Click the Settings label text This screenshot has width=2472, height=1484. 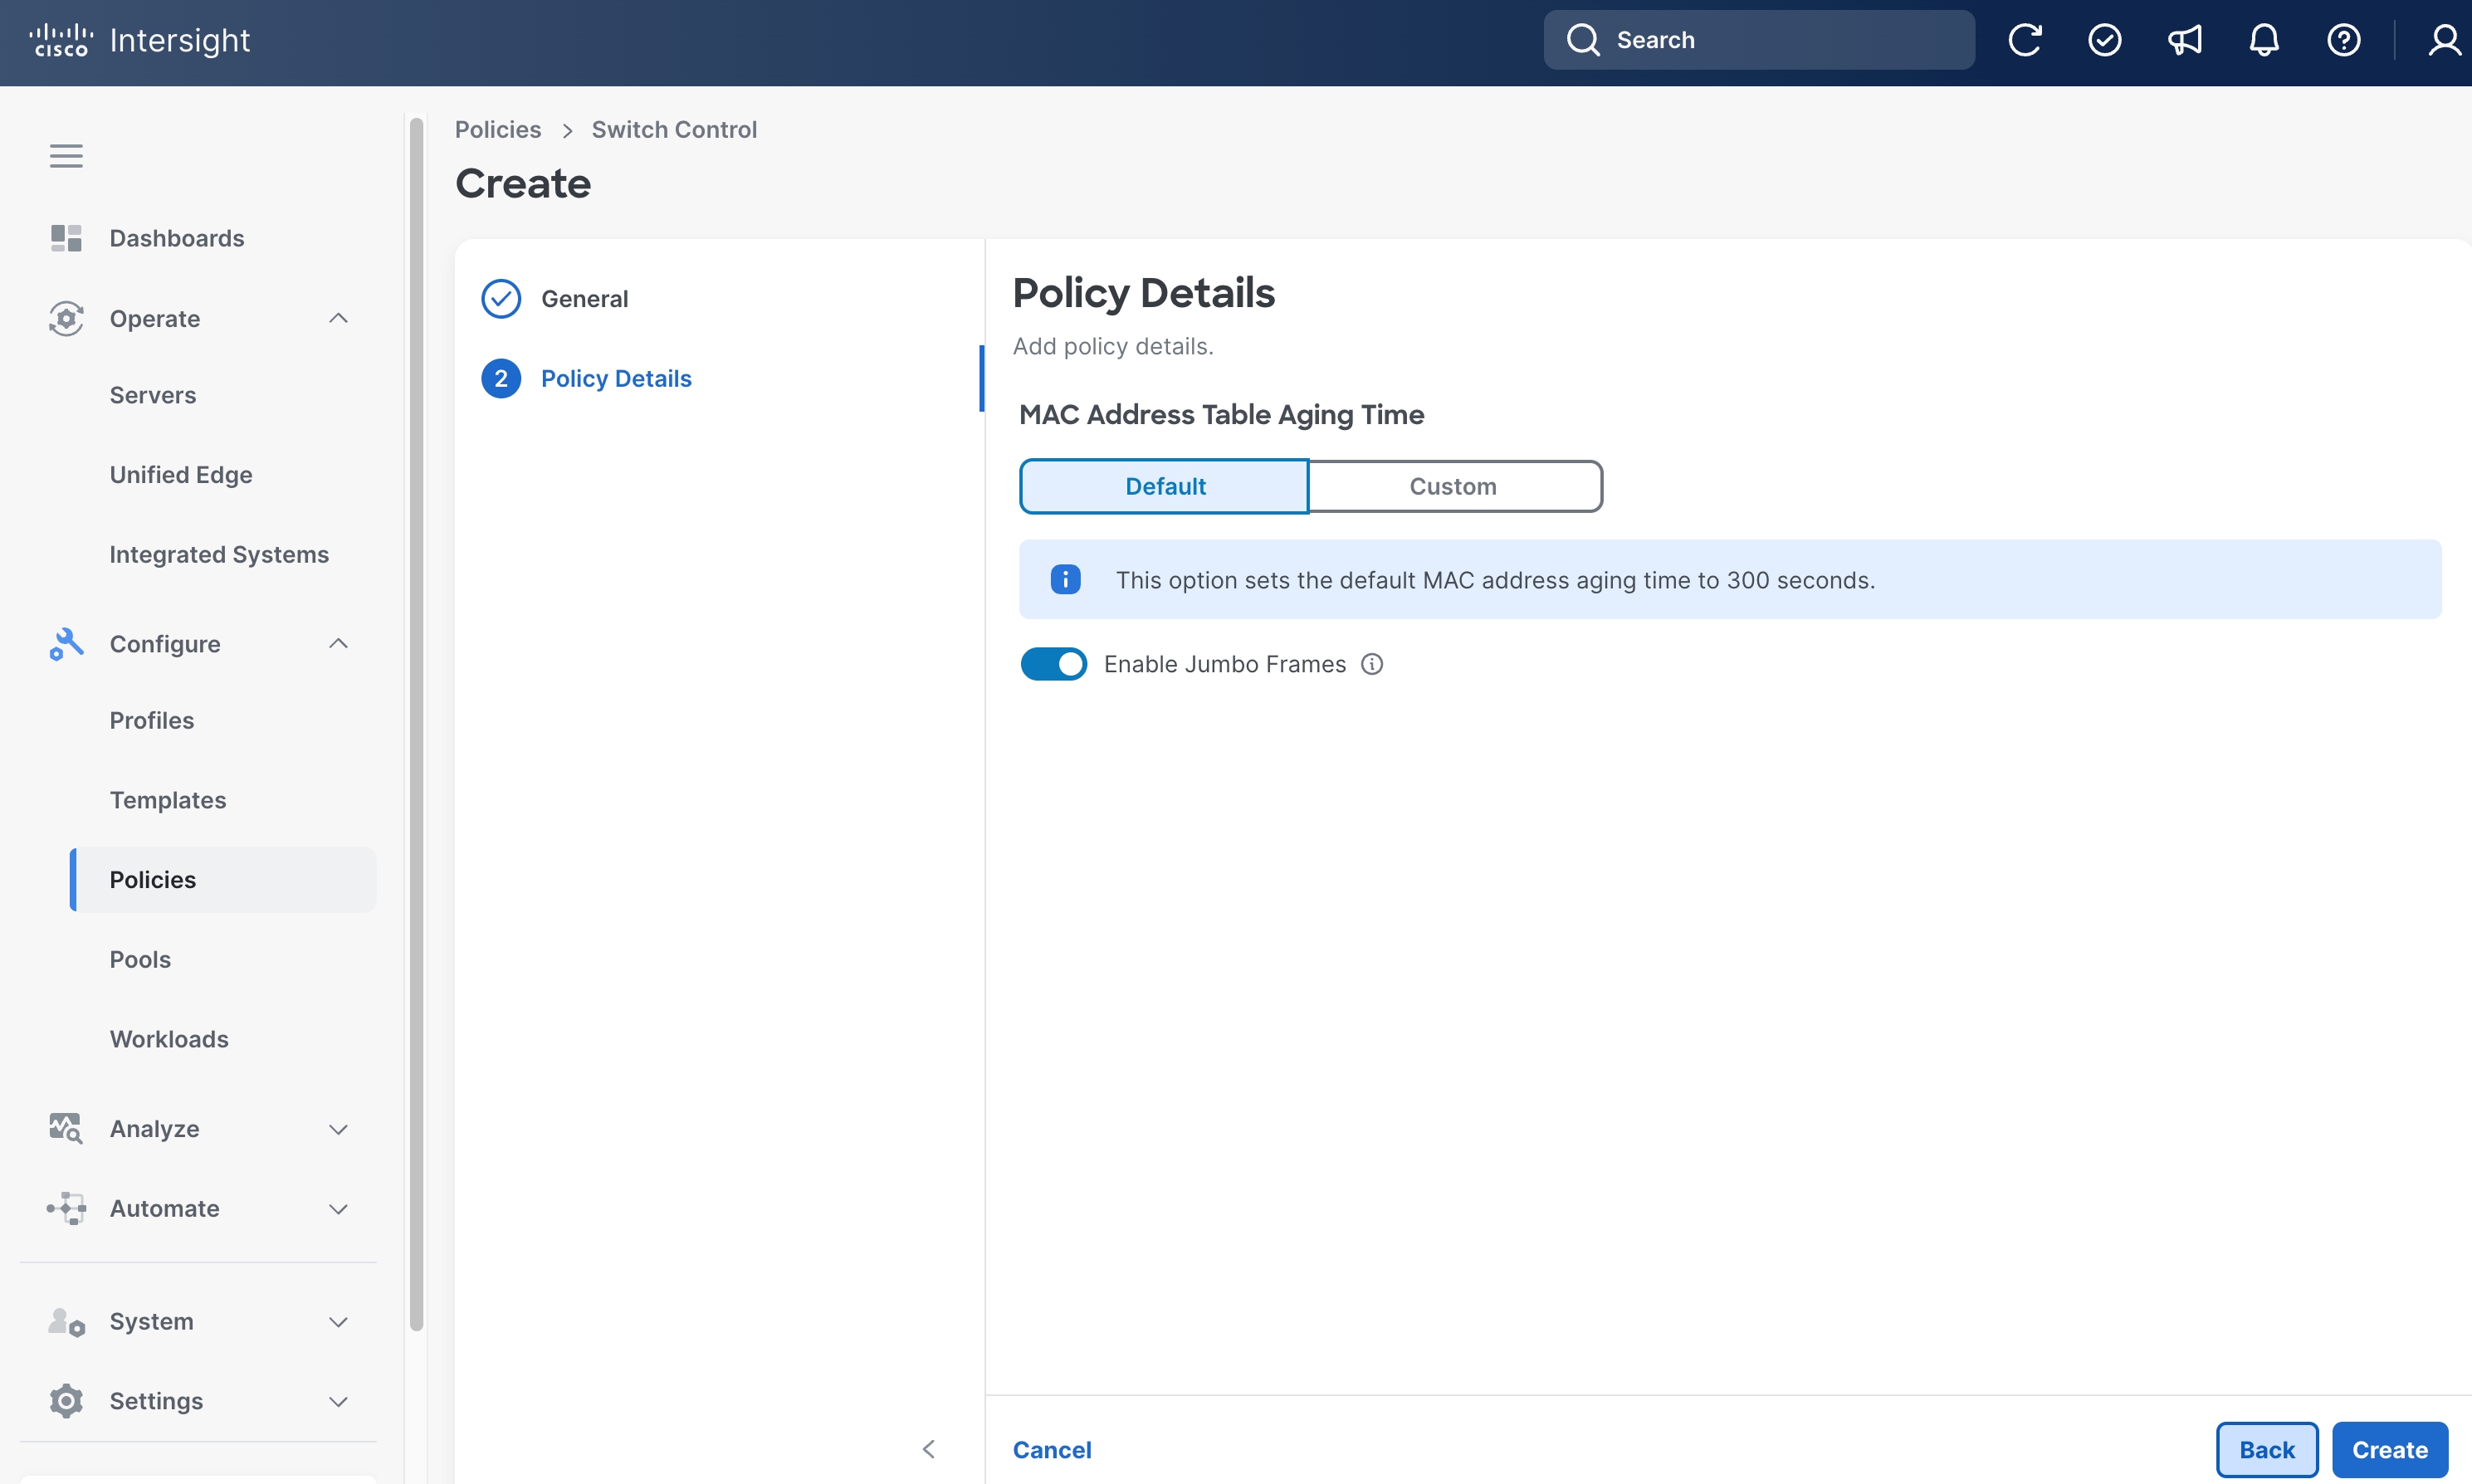156,1401
